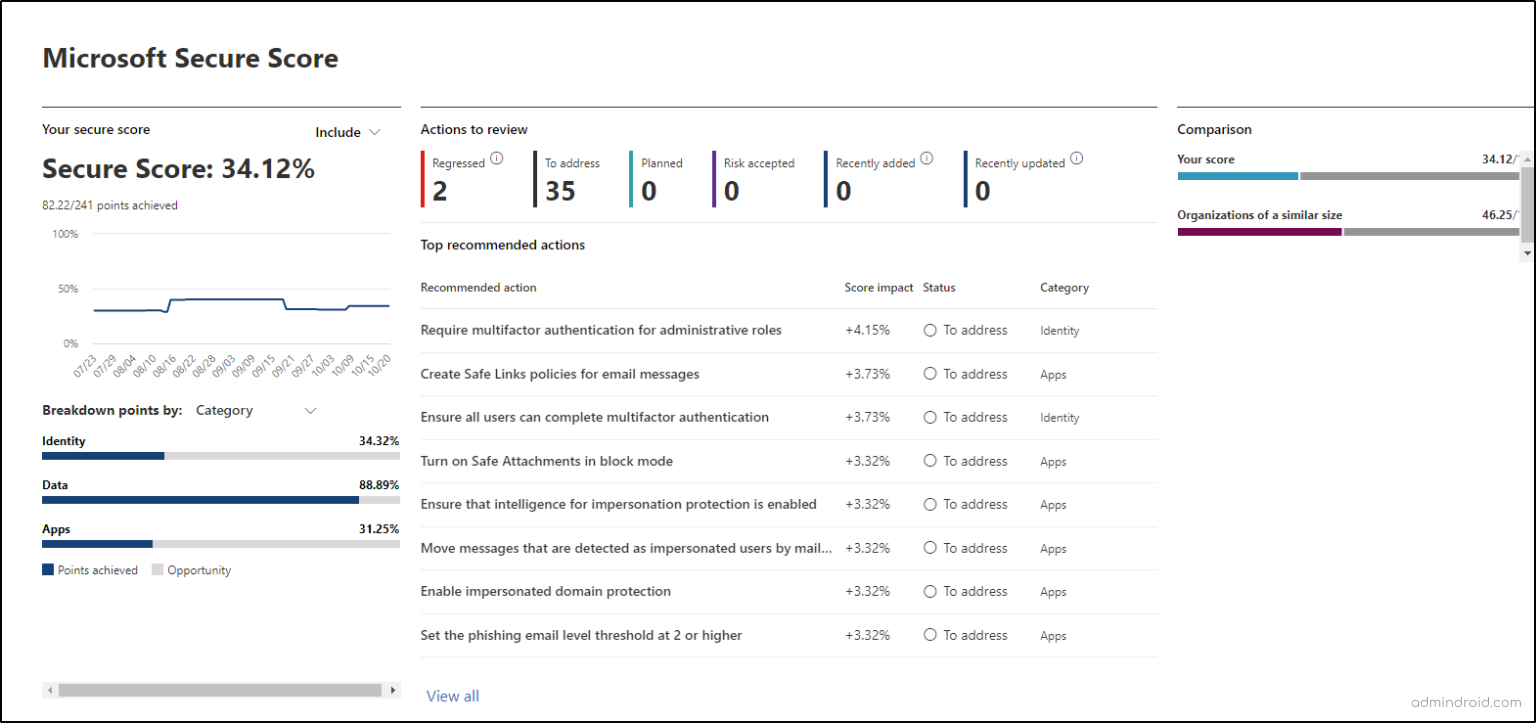Click info icon next to Regressed
The width and height of the screenshot is (1536, 723).
pos(497,159)
